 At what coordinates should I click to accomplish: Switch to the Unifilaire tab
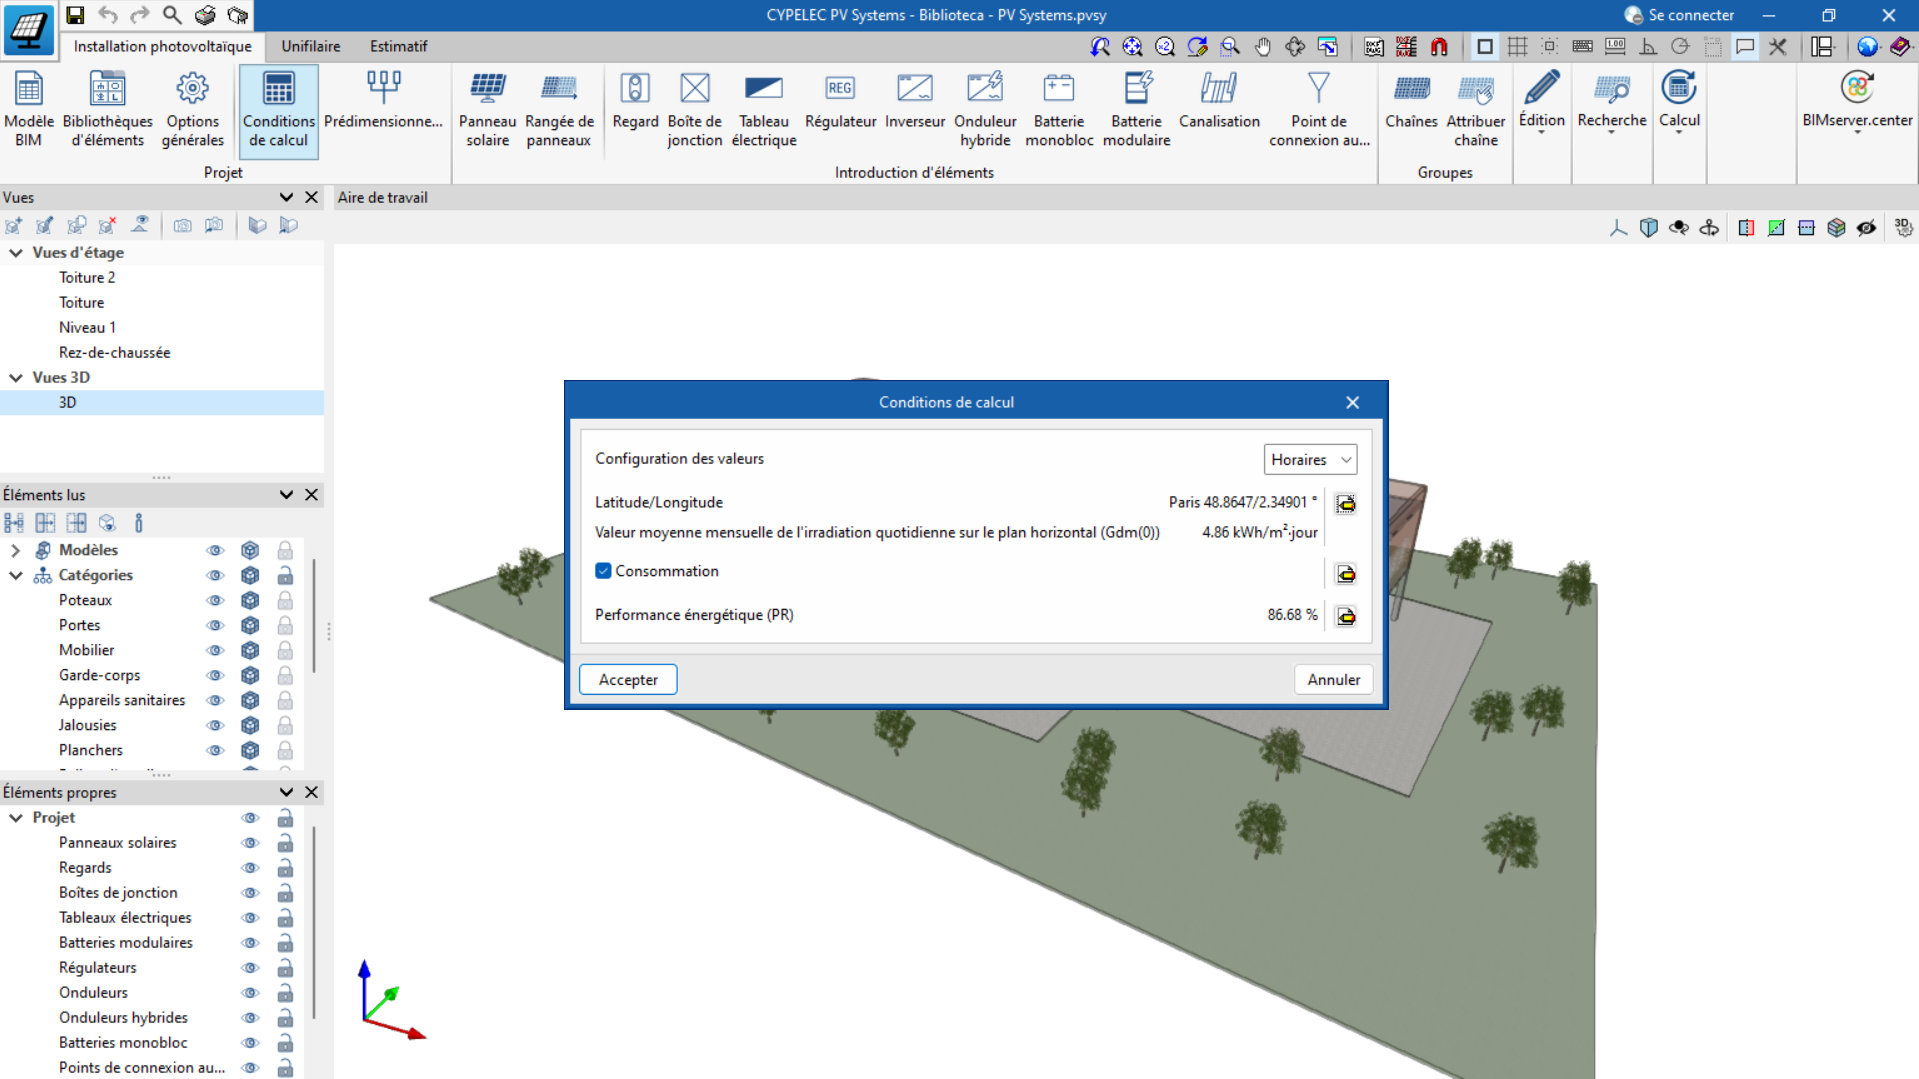click(x=310, y=46)
